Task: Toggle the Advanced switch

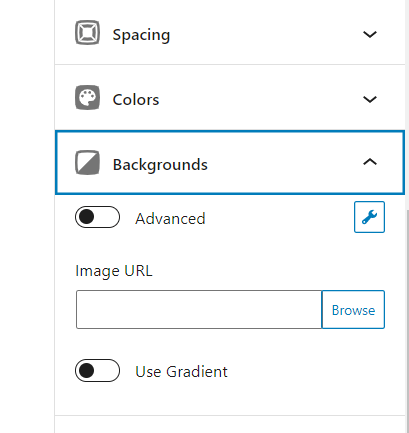Action: pos(97,217)
